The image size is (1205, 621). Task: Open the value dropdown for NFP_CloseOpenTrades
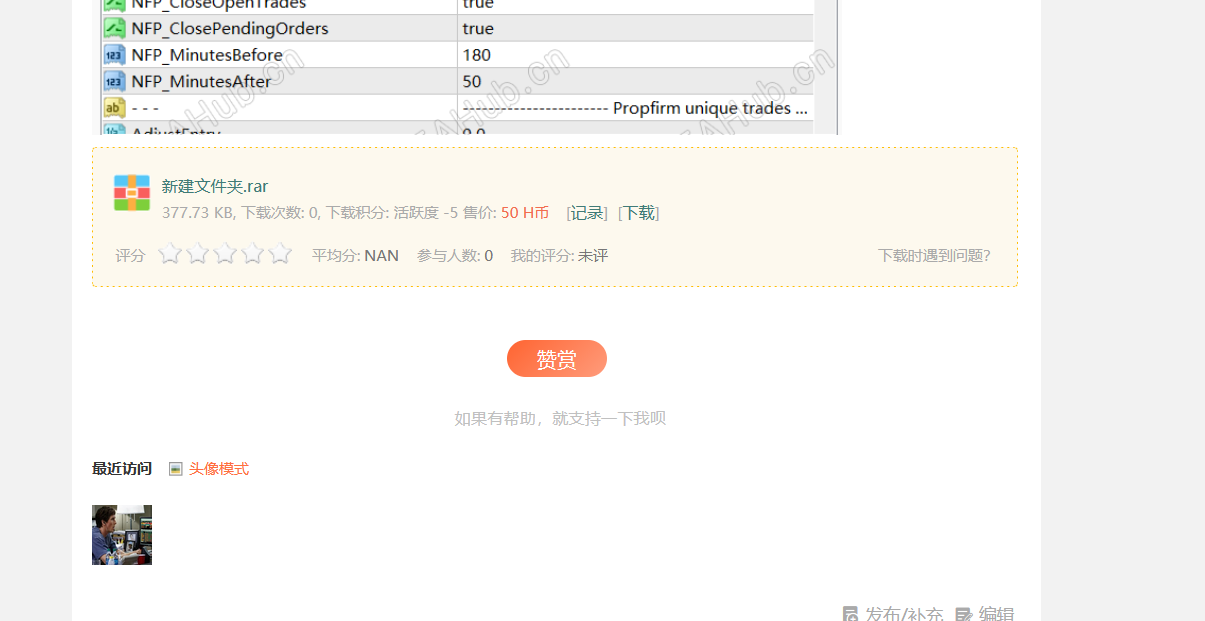[x=477, y=6]
